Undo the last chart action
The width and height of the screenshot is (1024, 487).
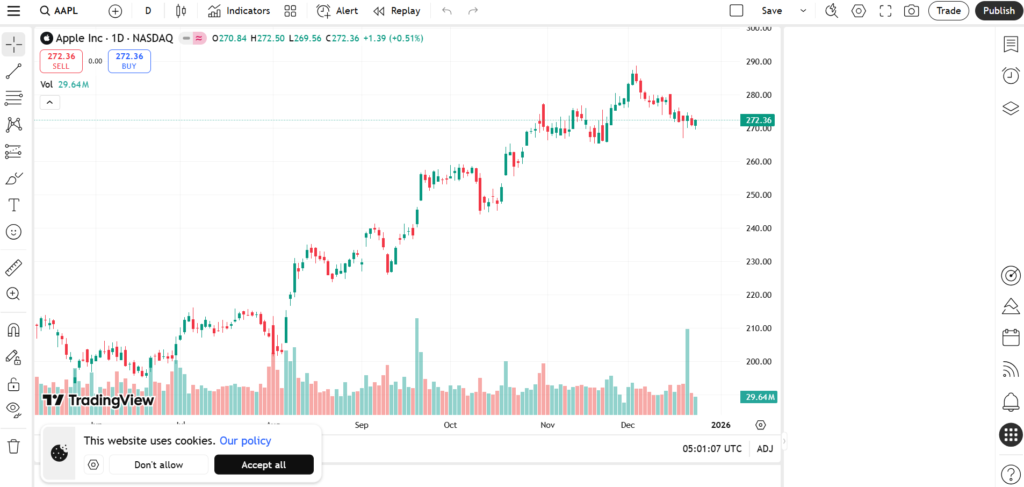[x=447, y=10]
